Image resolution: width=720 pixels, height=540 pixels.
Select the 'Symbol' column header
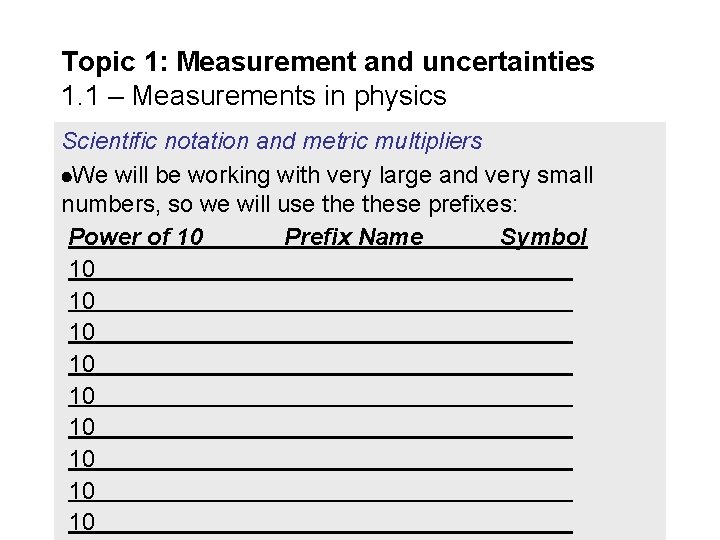click(x=543, y=237)
